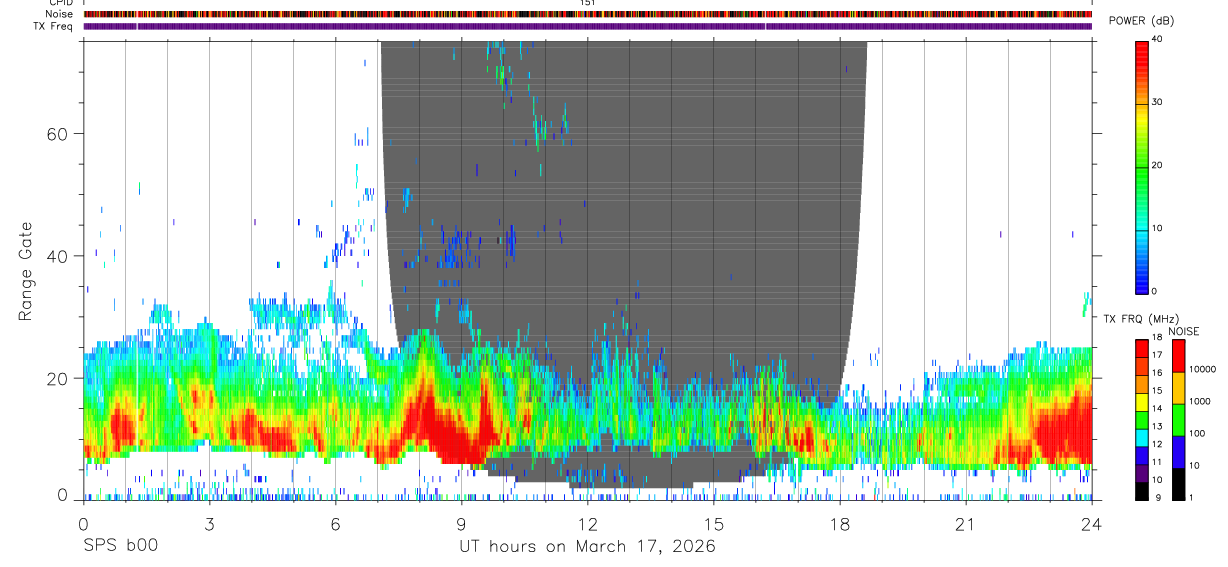Select the 13 tick on TX FRQ legend
Screen dimensions: 1228x567
tap(1156, 426)
